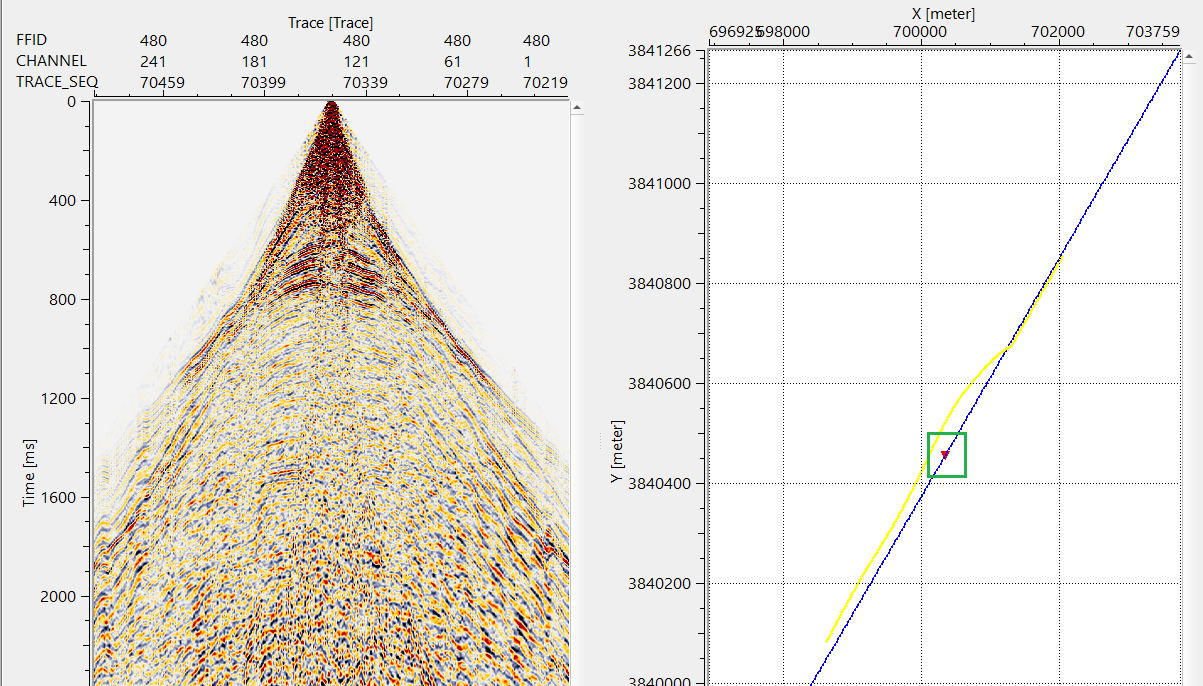The height and width of the screenshot is (686, 1203).
Task: Click the Y [meter] axis label
Action: click(x=616, y=450)
